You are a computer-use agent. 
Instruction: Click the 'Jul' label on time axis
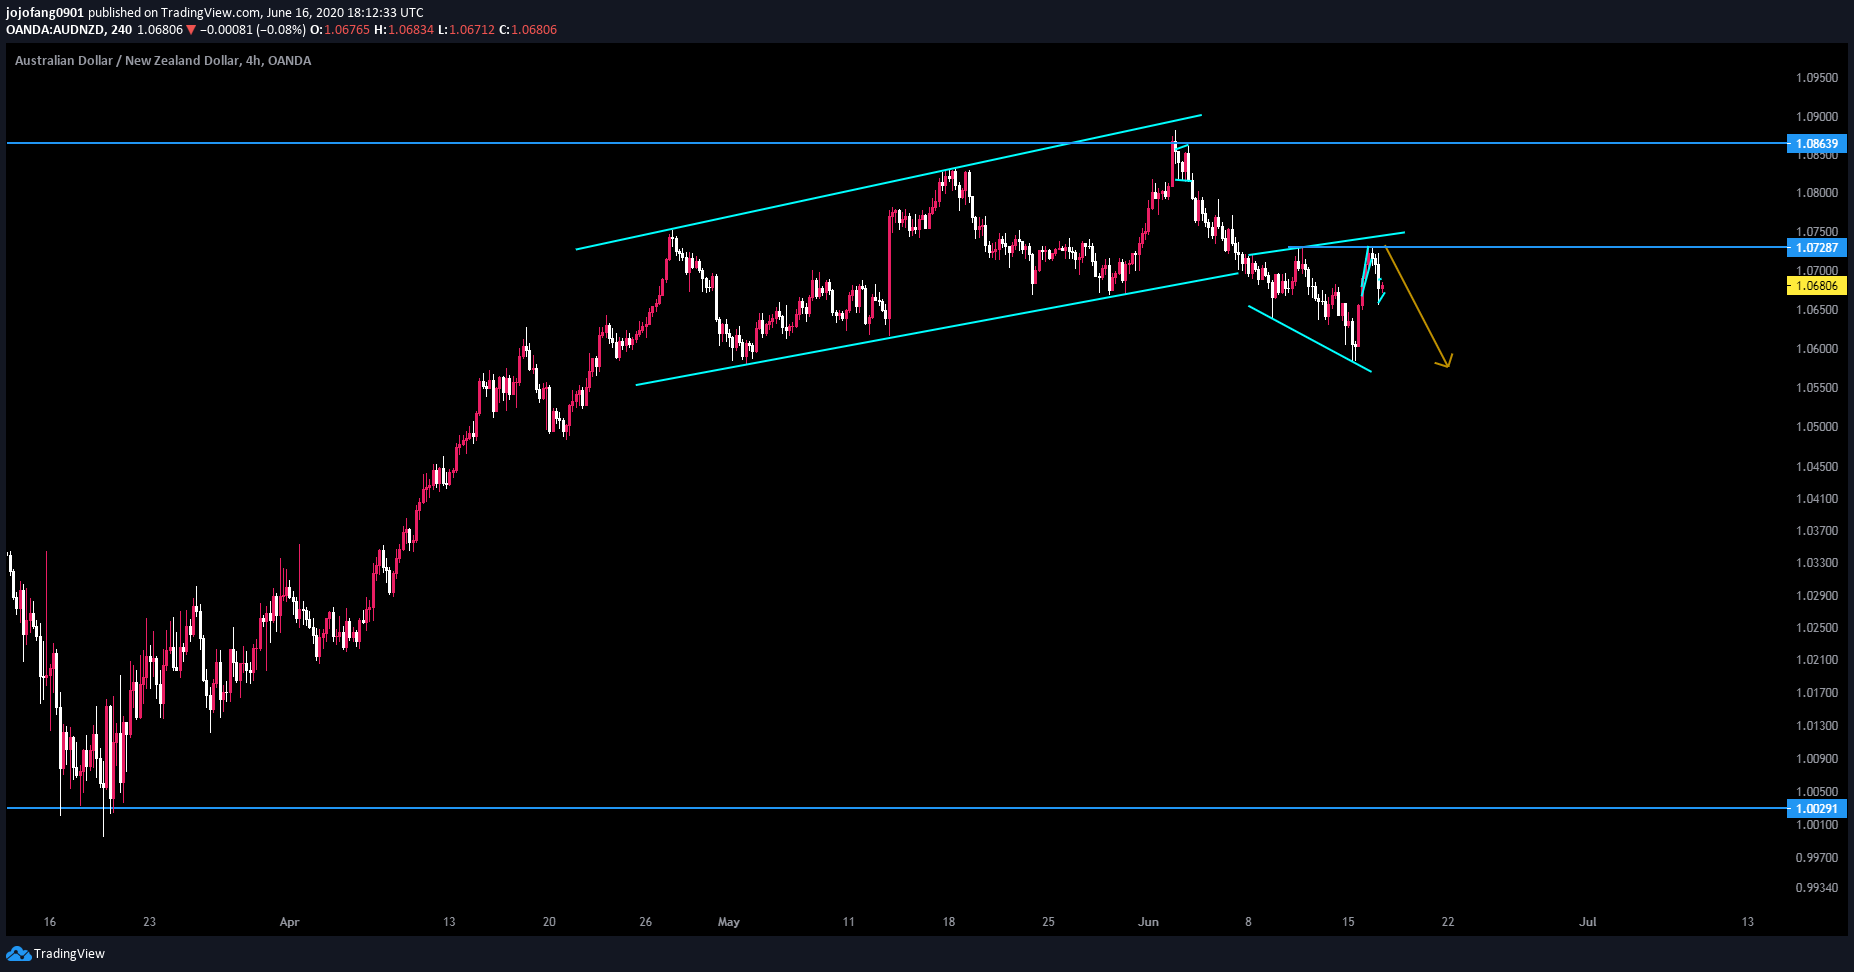pyautogui.click(x=1587, y=921)
